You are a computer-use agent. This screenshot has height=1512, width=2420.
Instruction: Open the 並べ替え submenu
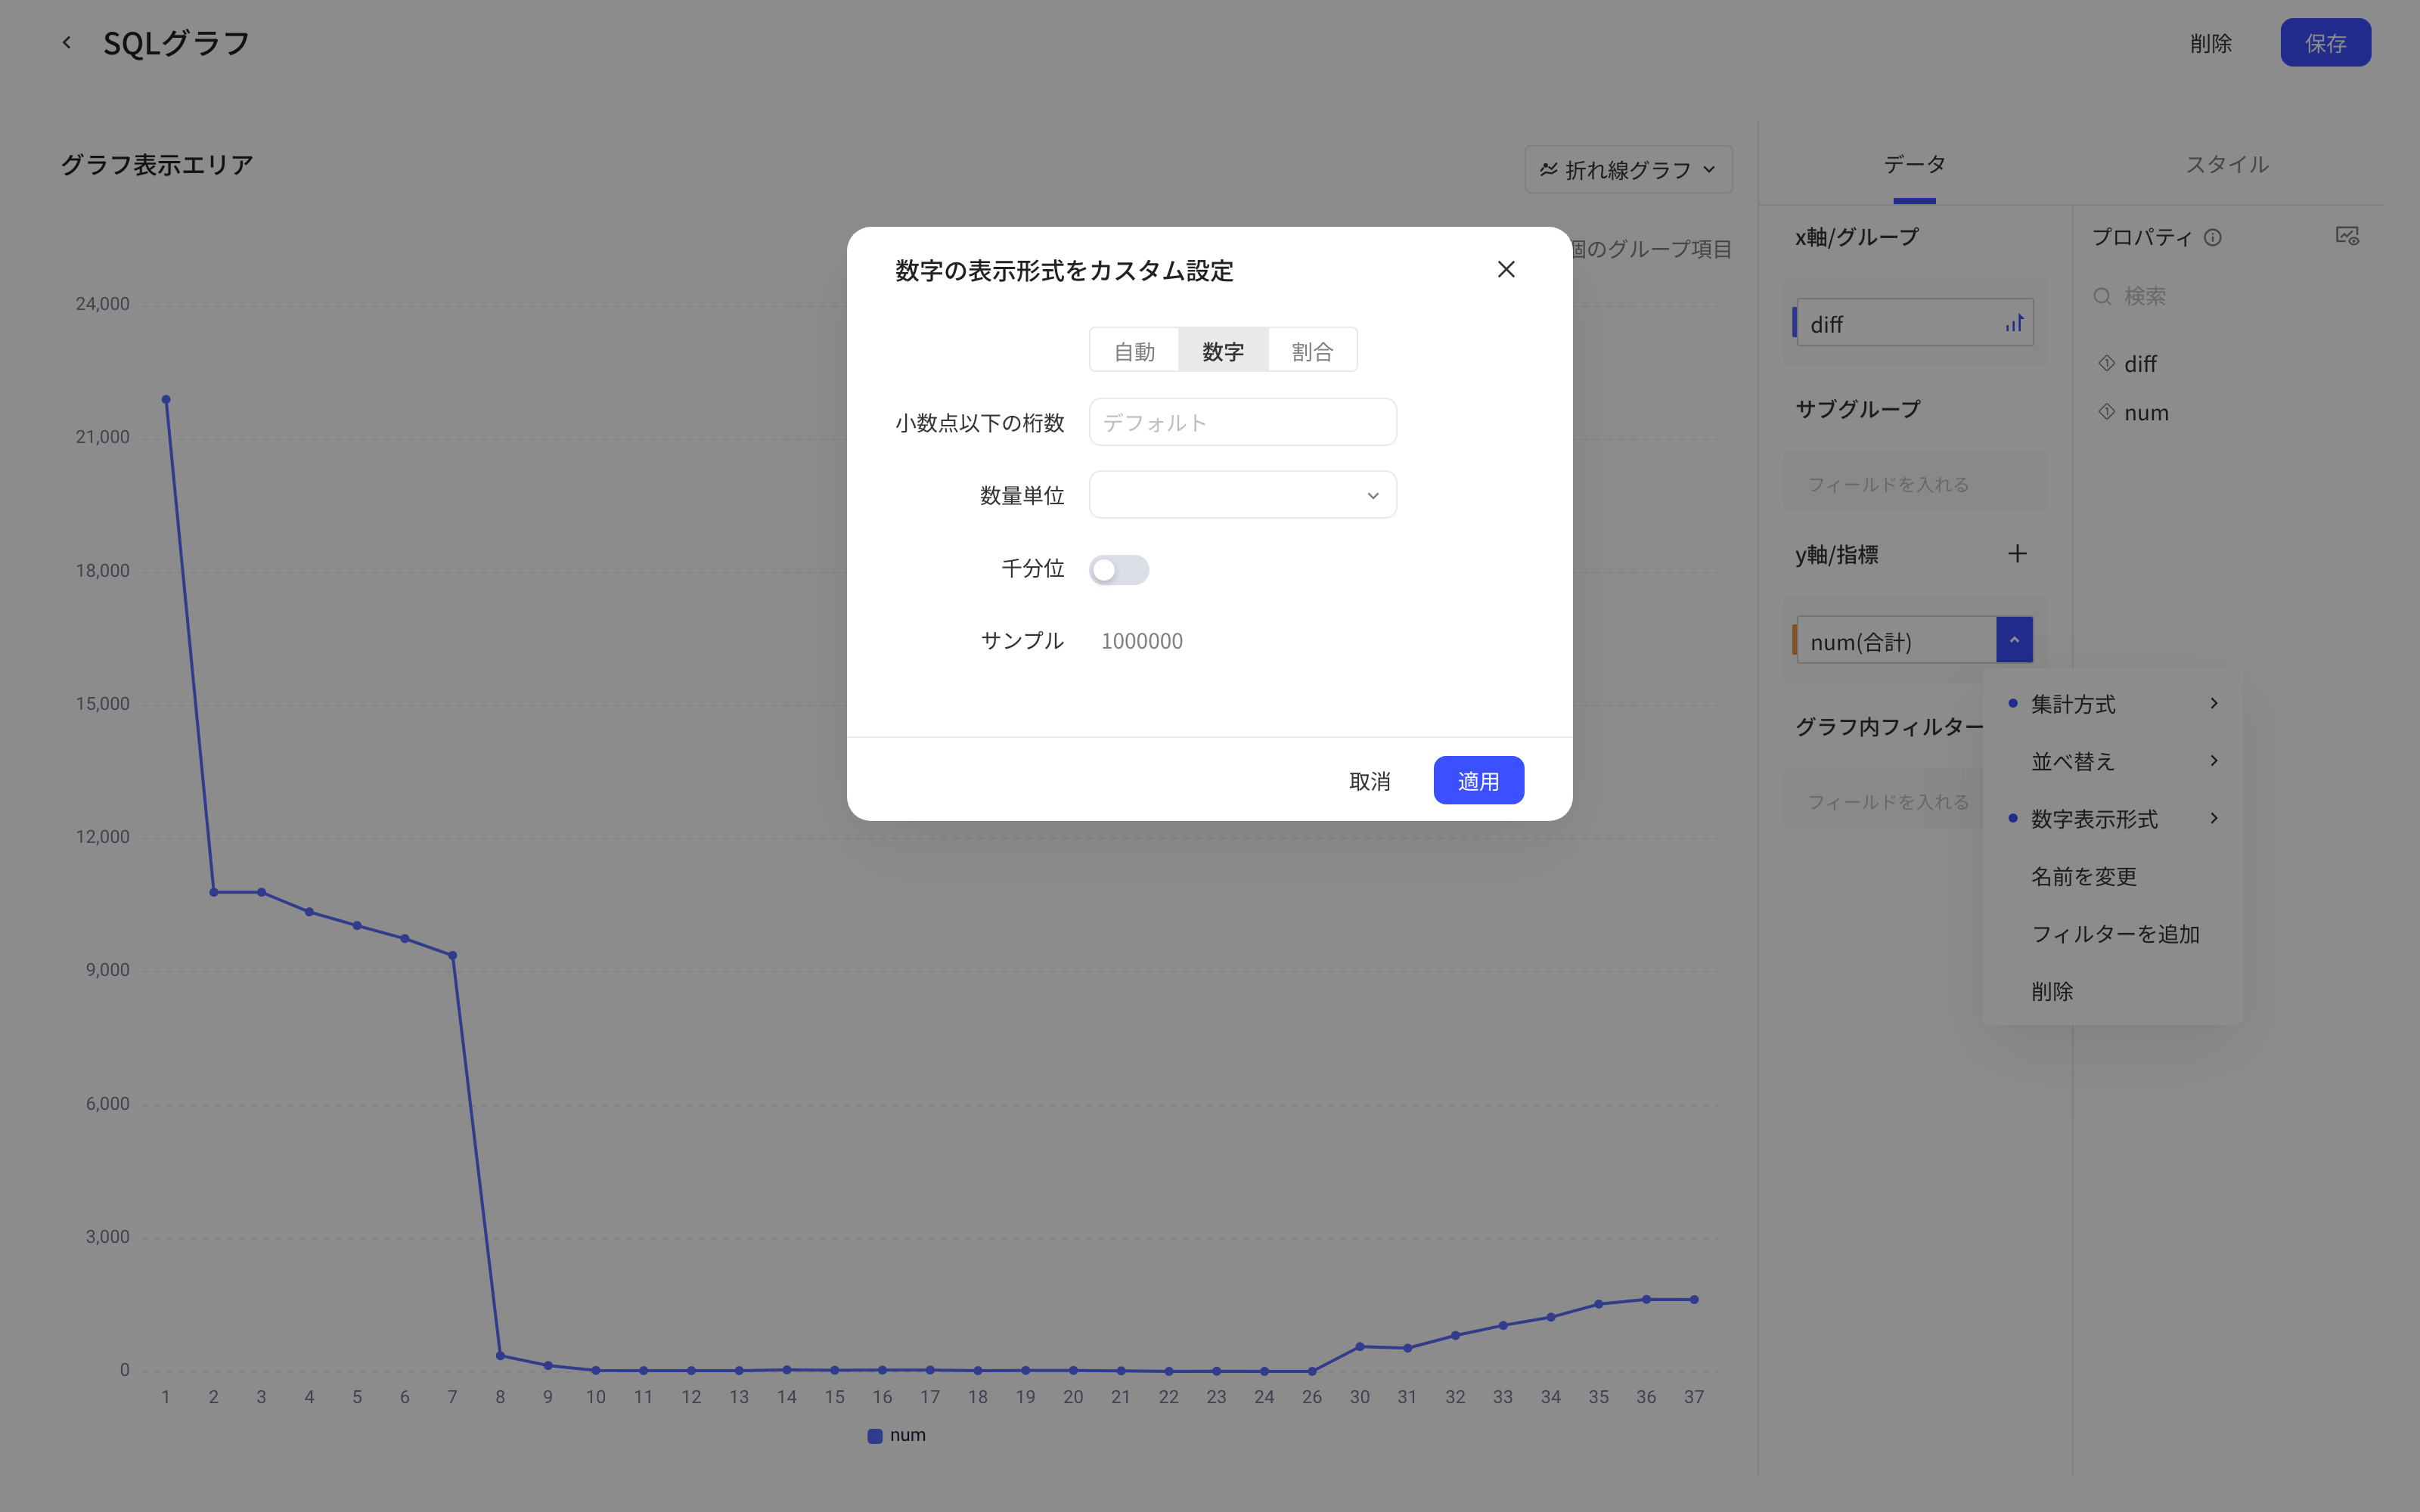[2112, 761]
